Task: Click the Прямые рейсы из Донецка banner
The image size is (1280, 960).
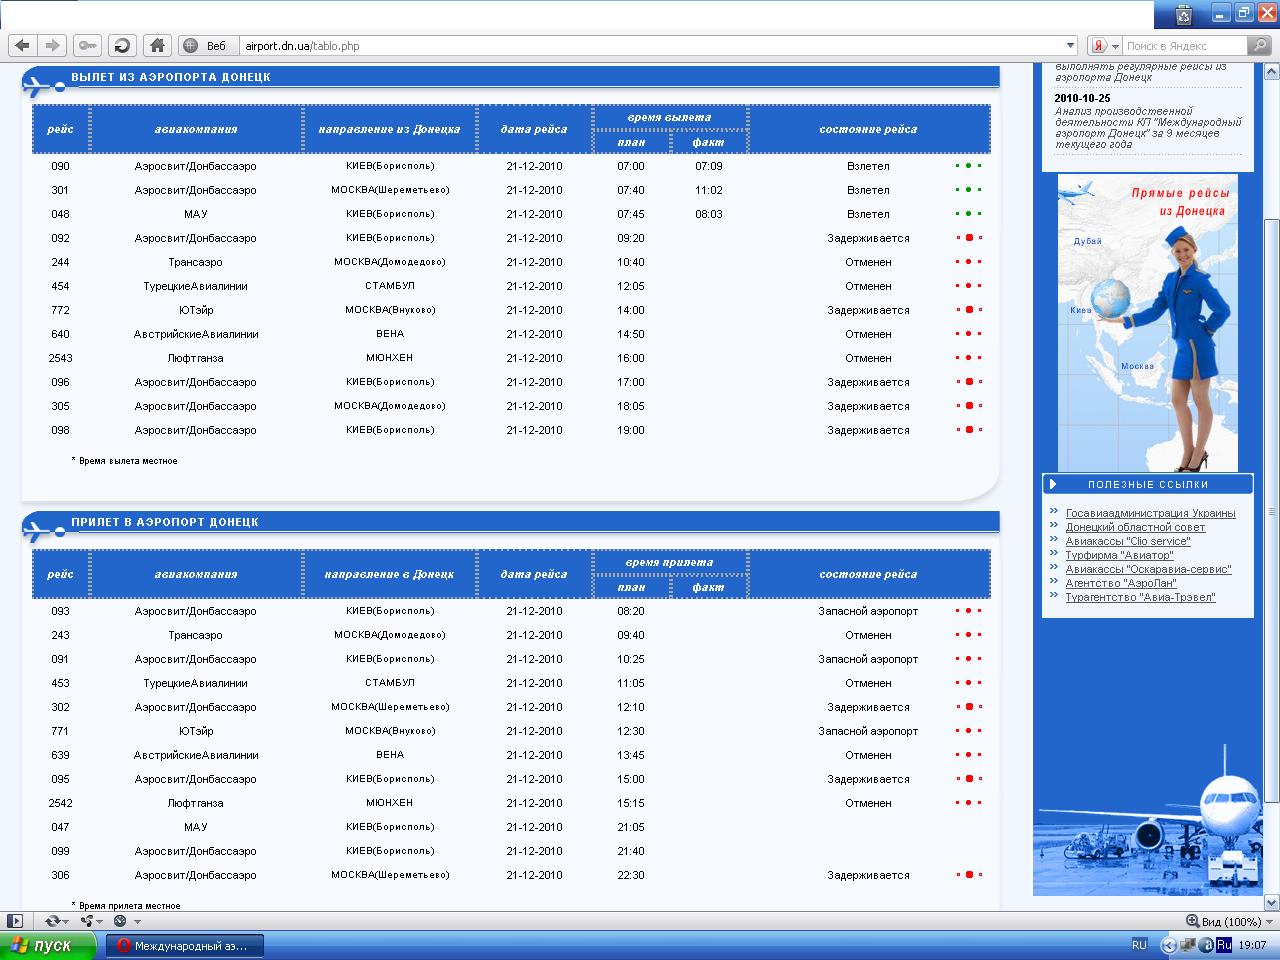Action: click(x=1147, y=323)
